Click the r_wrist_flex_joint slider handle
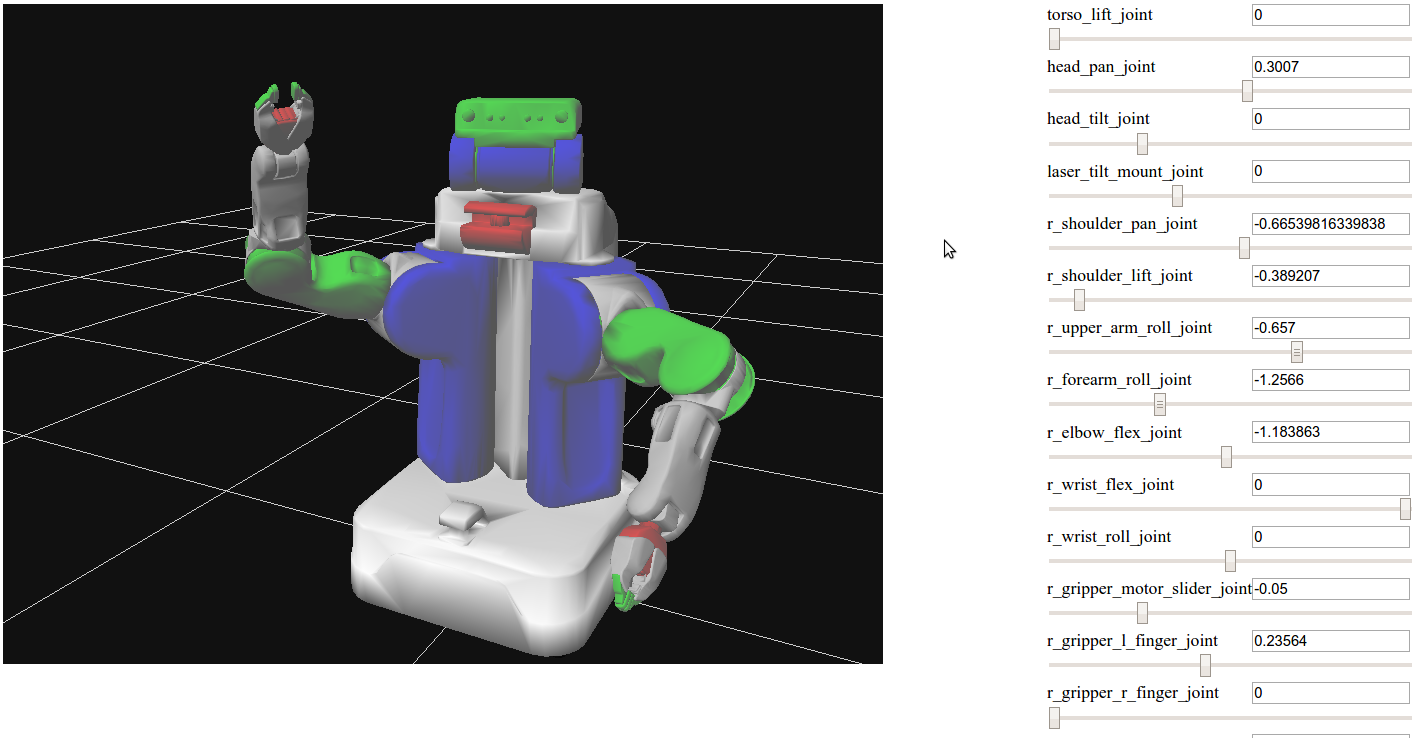The height and width of the screenshot is (738, 1418). coord(1405,509)
